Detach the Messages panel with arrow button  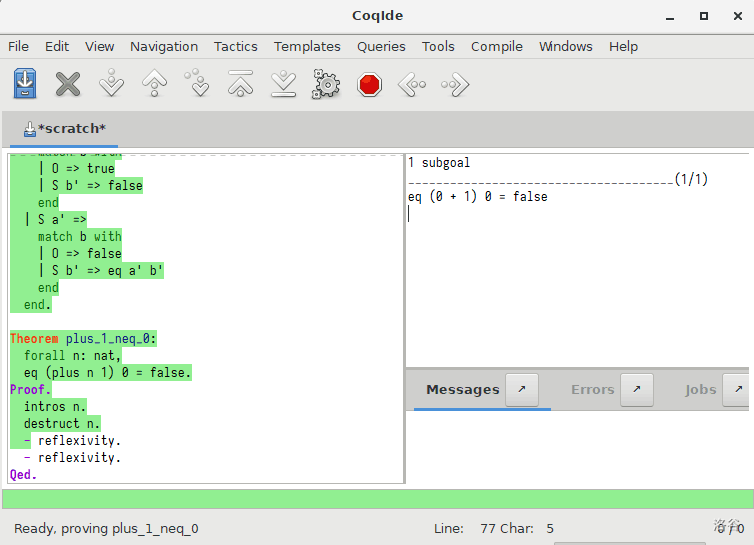tap(521, 390)
